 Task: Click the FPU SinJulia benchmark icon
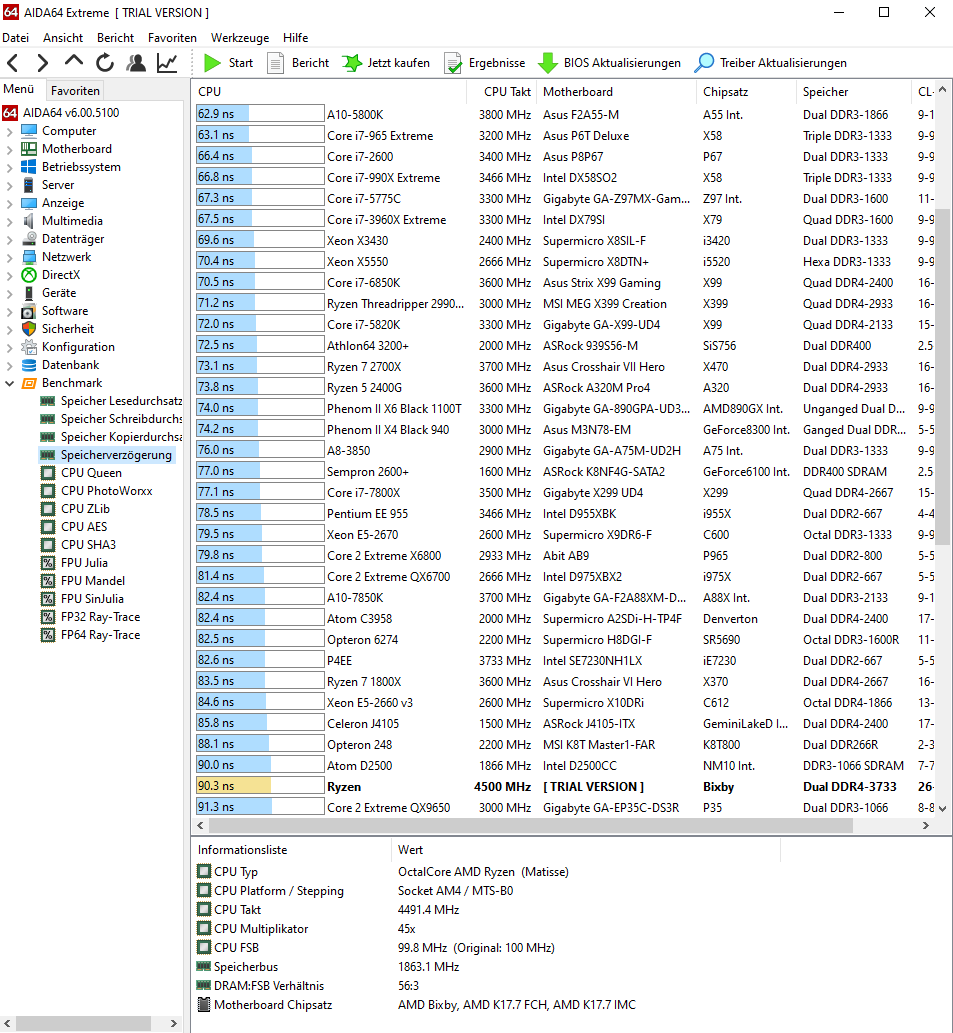tap(47, 599)
